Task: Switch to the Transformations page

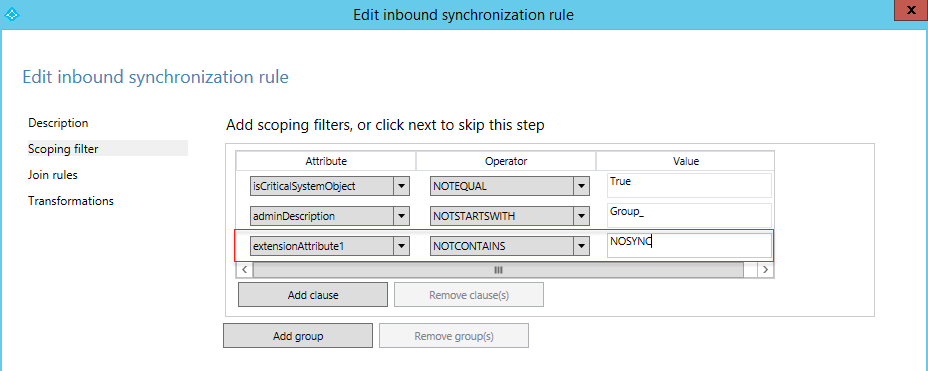Action: 70,201
